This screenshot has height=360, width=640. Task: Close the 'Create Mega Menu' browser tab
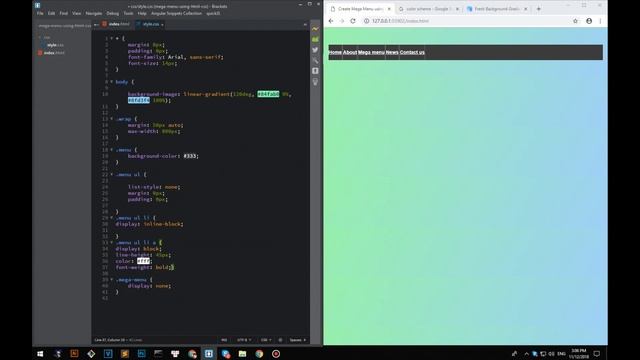[x=389, y=9]
